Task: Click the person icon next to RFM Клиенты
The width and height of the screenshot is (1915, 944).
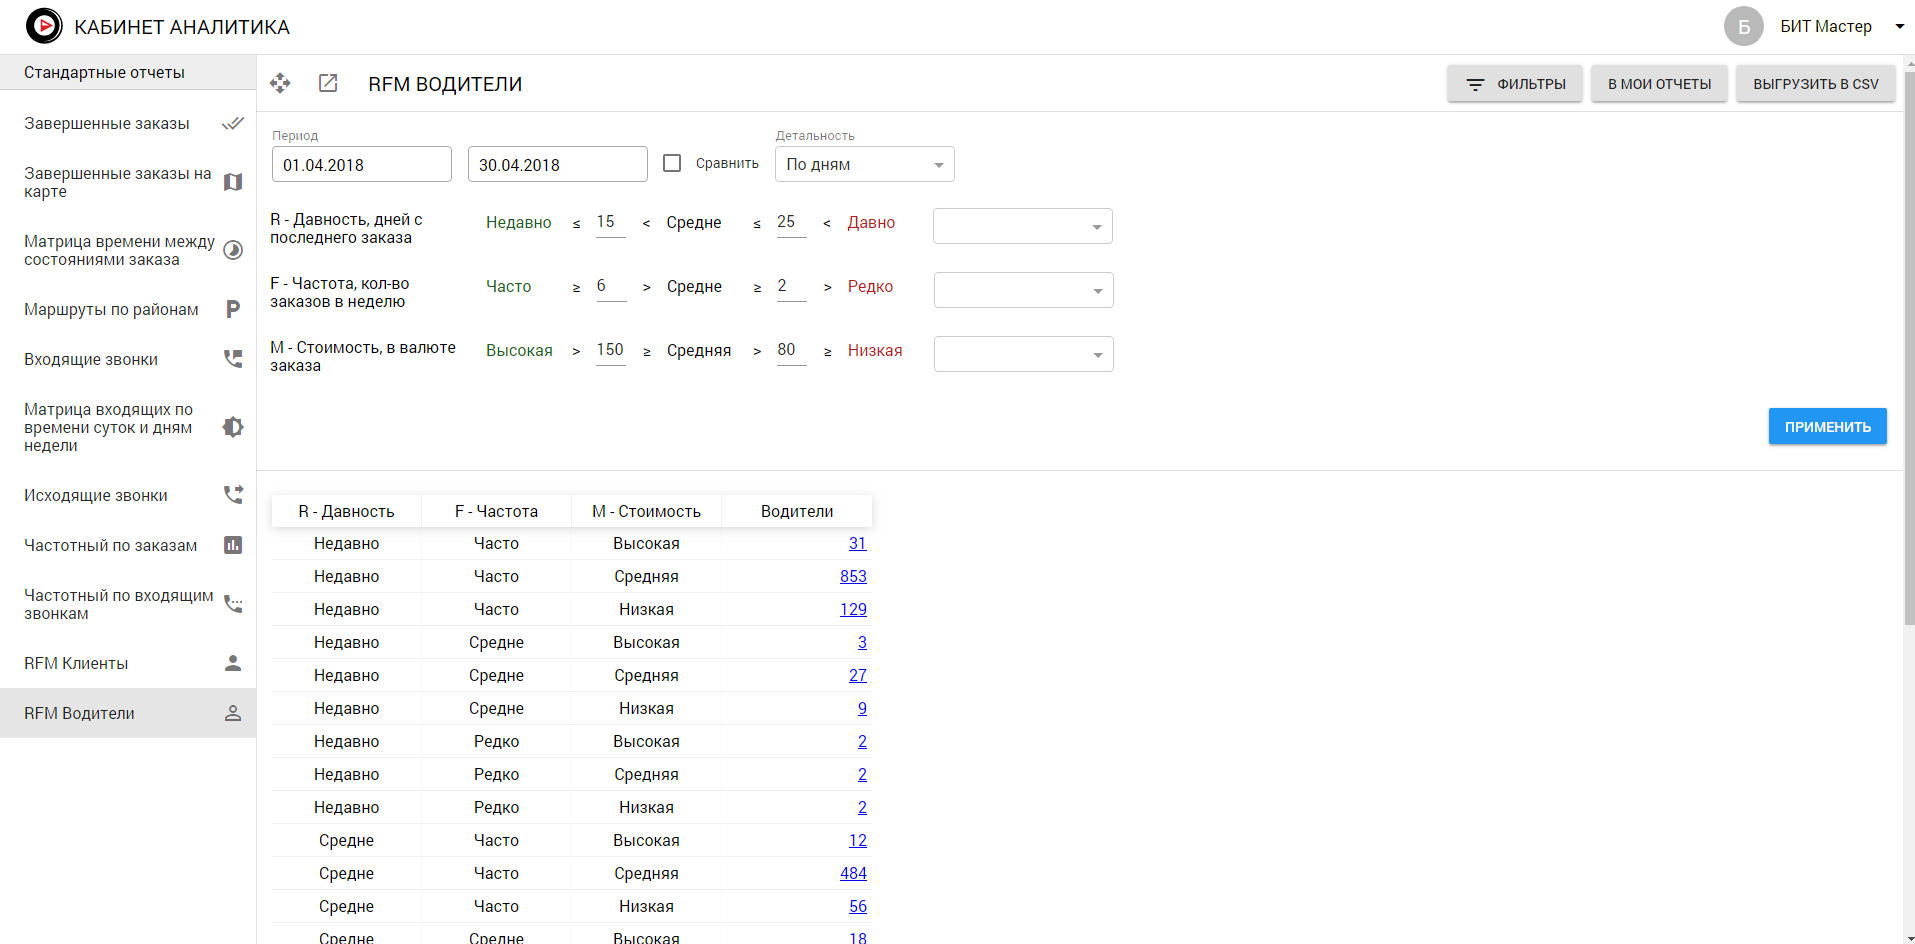Action: [233, 663]
